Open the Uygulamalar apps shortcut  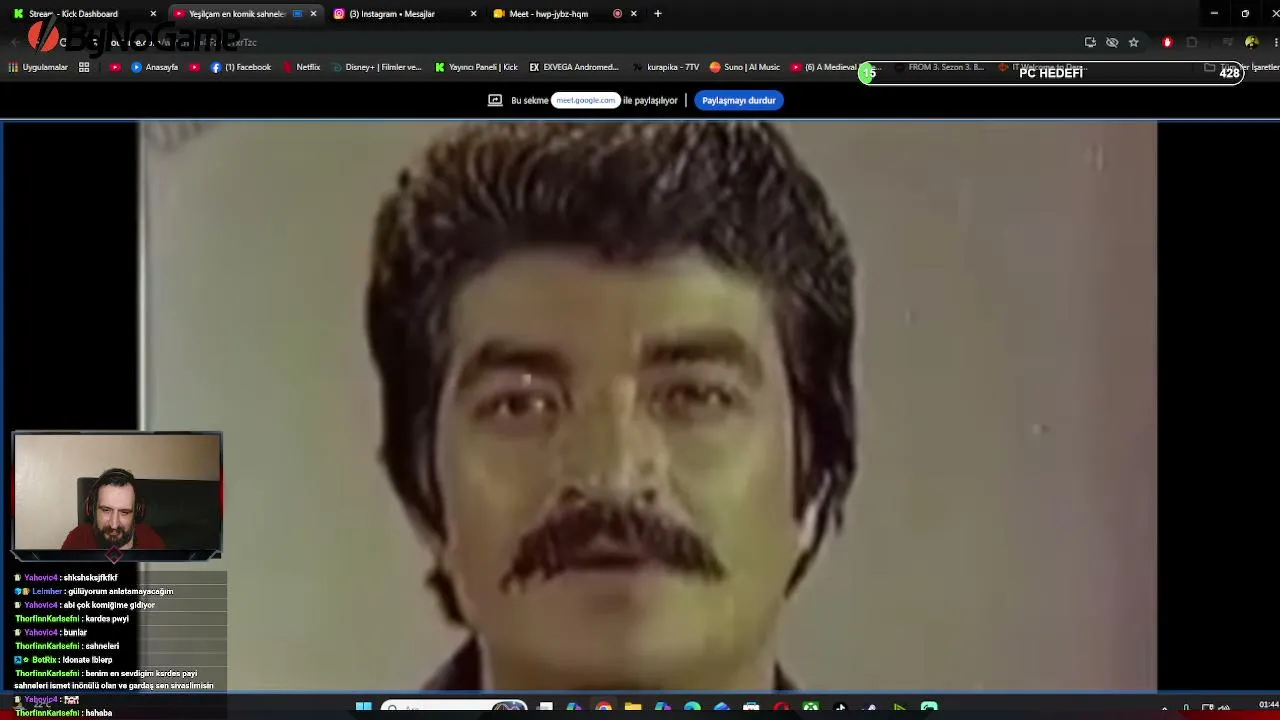pyautogui.click(x=38, y=67)
